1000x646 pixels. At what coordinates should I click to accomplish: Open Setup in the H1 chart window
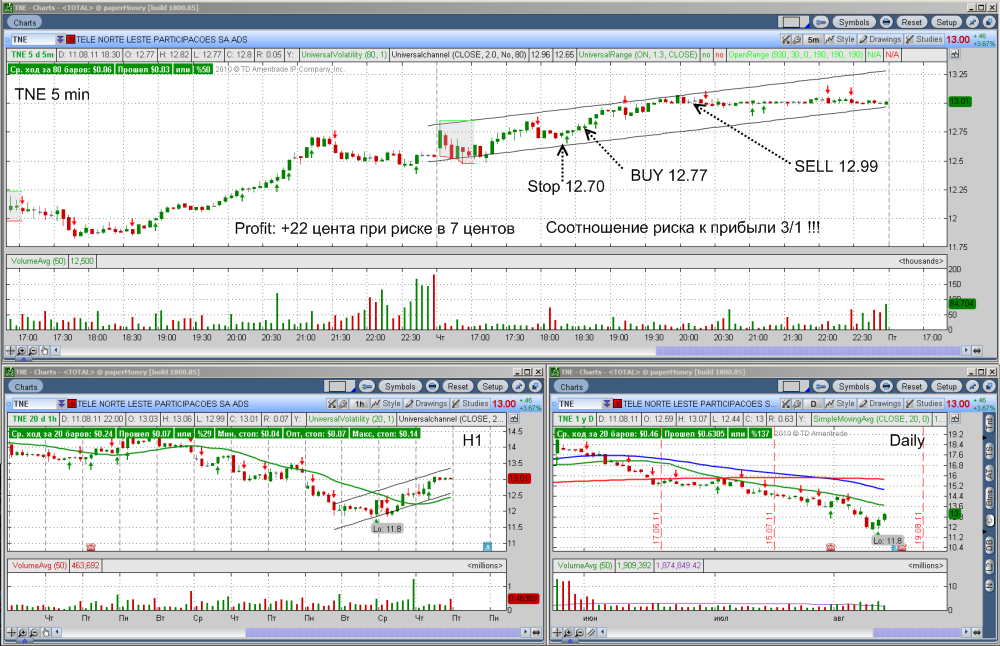492,386
